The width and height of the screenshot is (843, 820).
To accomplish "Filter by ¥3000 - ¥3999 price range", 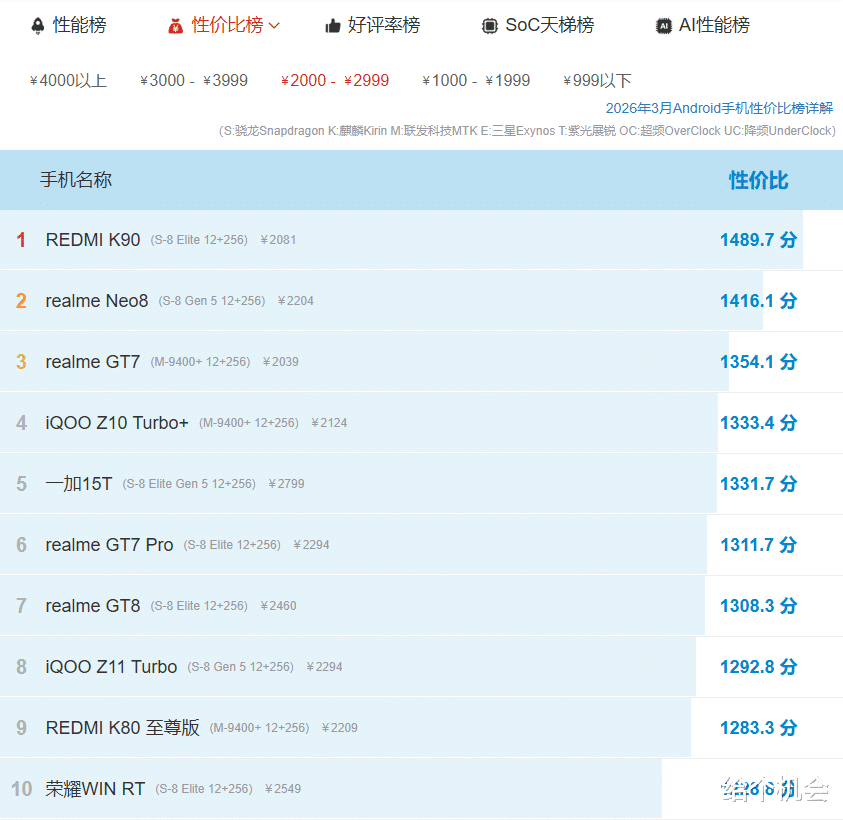I will pos(194,81).
